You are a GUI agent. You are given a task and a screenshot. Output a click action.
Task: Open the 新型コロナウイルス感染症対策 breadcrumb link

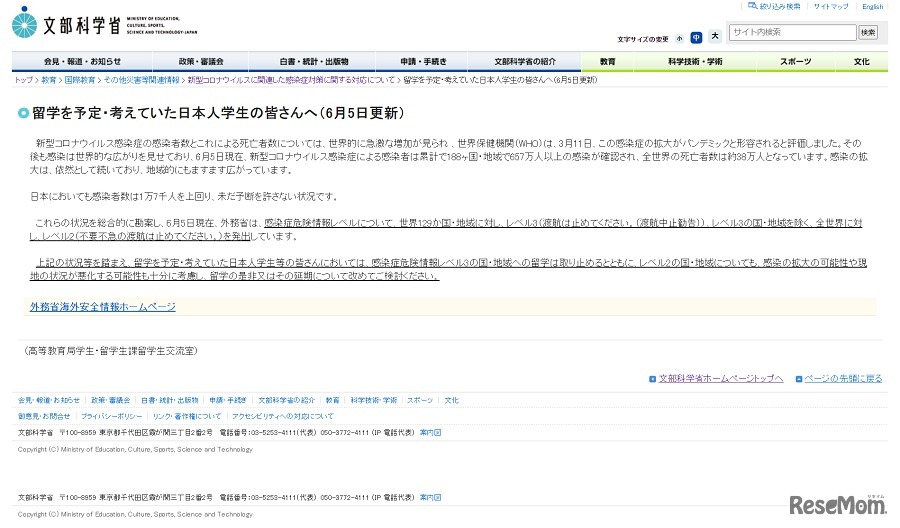[291, 80]
